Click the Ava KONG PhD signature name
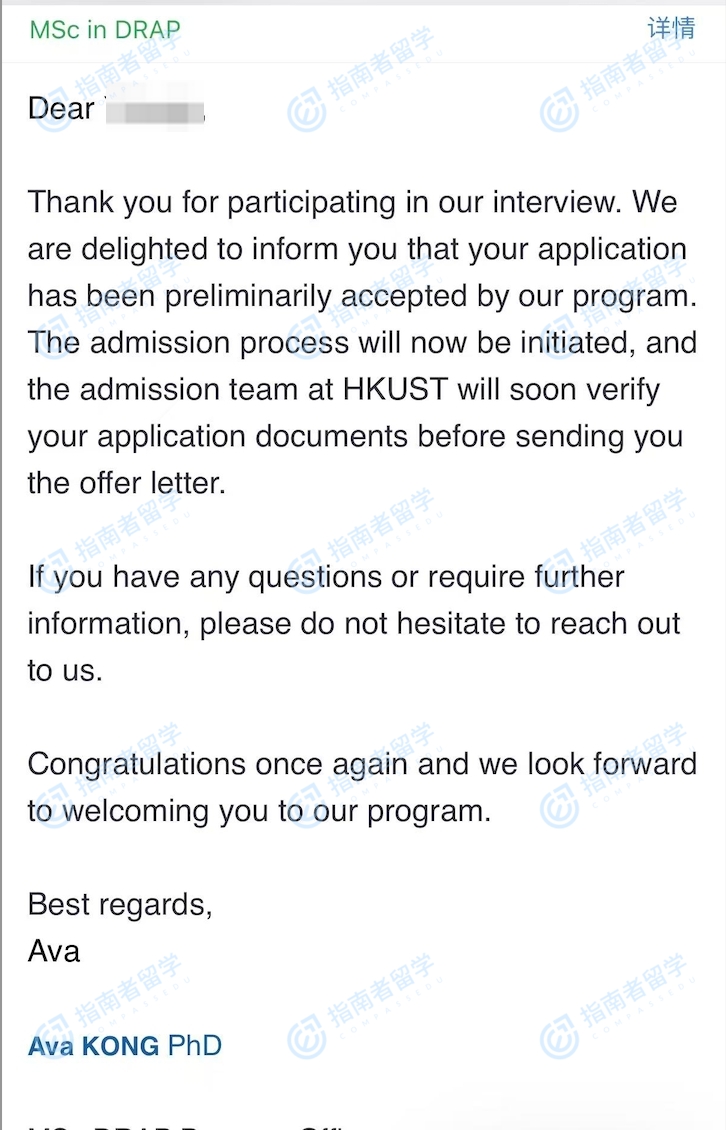The height and width of the screenshot is (1130, 726). (x=125, y=1046)
